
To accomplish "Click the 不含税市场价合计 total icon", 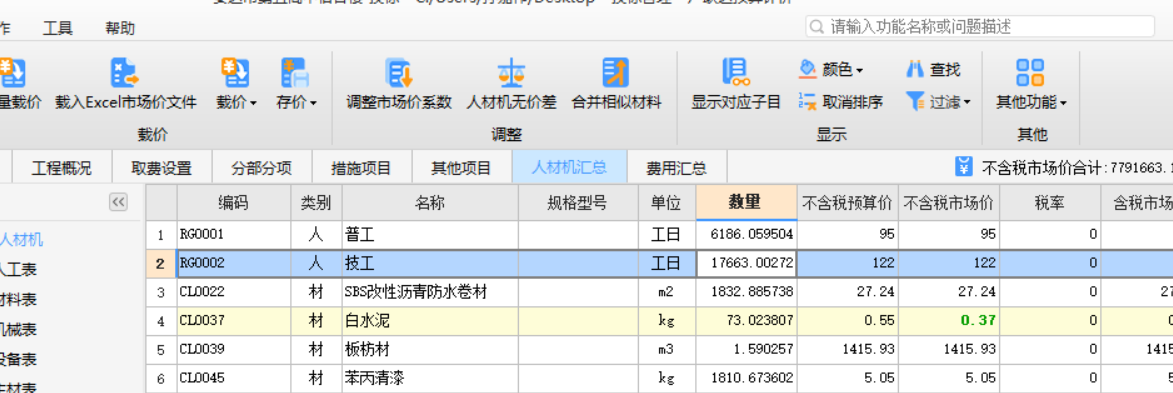I will [964, 166].
